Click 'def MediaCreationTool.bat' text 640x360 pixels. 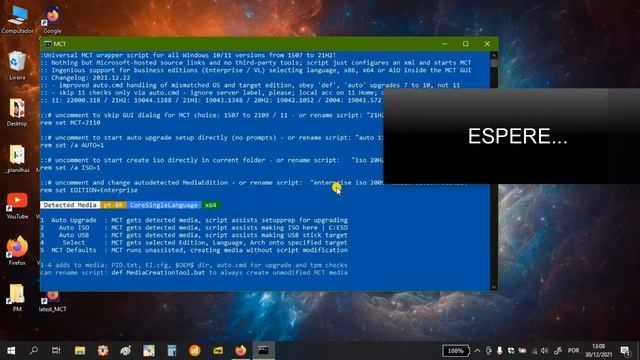point(158,272)
